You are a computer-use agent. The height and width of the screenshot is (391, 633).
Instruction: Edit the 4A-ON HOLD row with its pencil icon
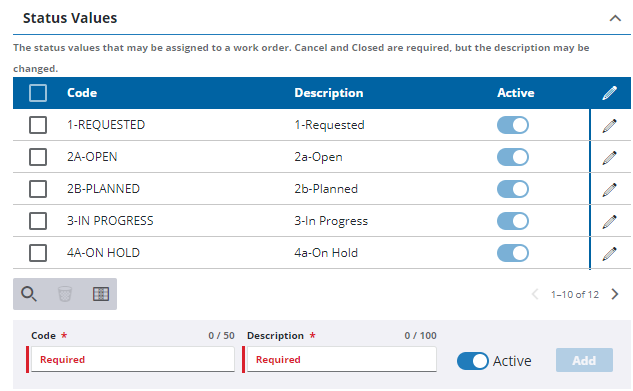click(x=610, y=253)
